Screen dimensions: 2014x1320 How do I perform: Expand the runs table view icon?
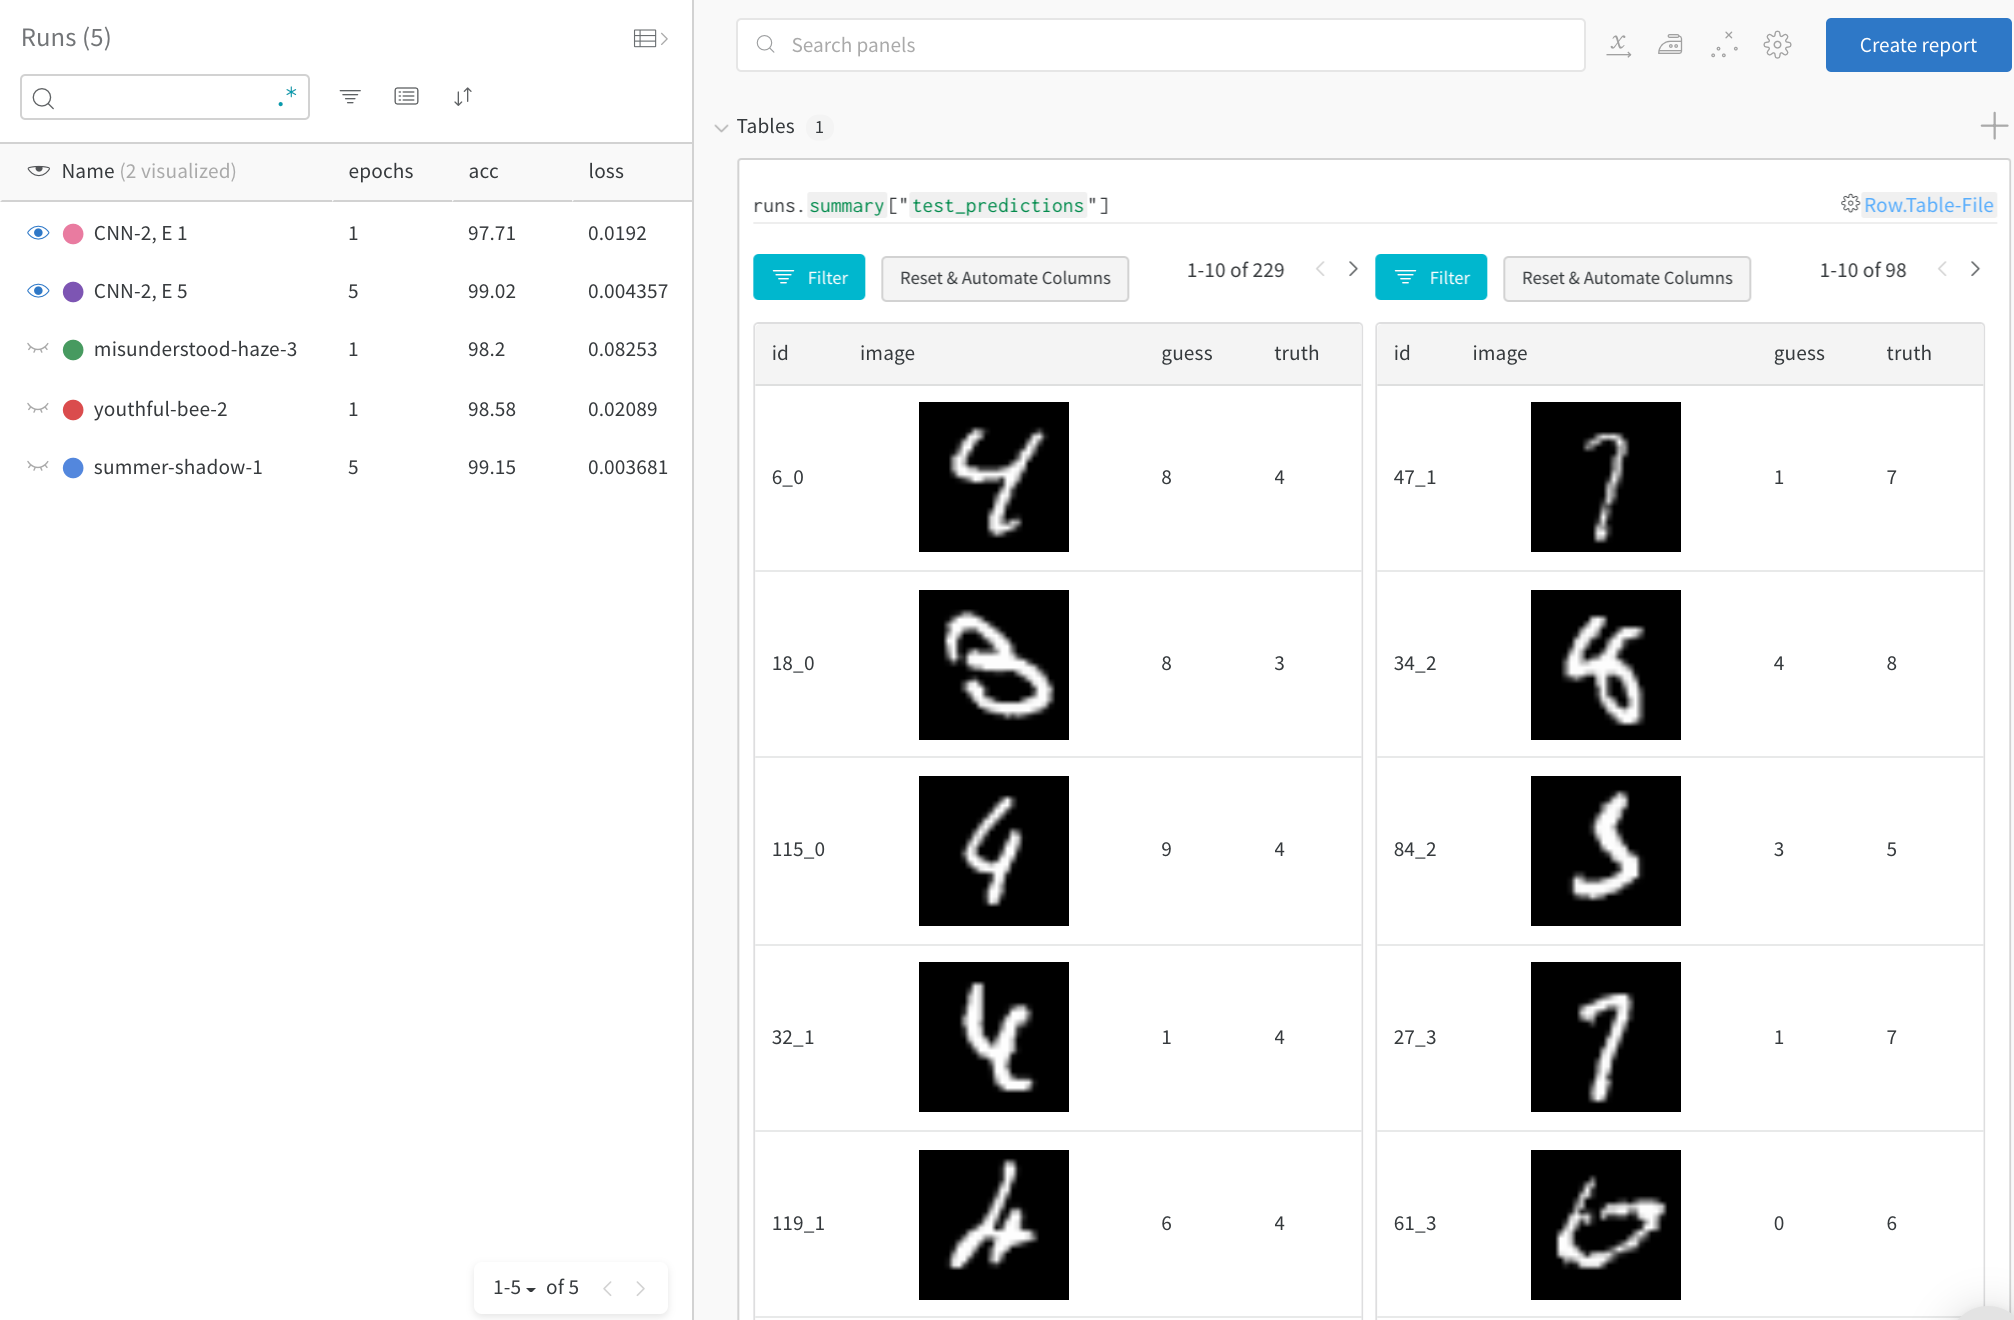pos(650,39)
